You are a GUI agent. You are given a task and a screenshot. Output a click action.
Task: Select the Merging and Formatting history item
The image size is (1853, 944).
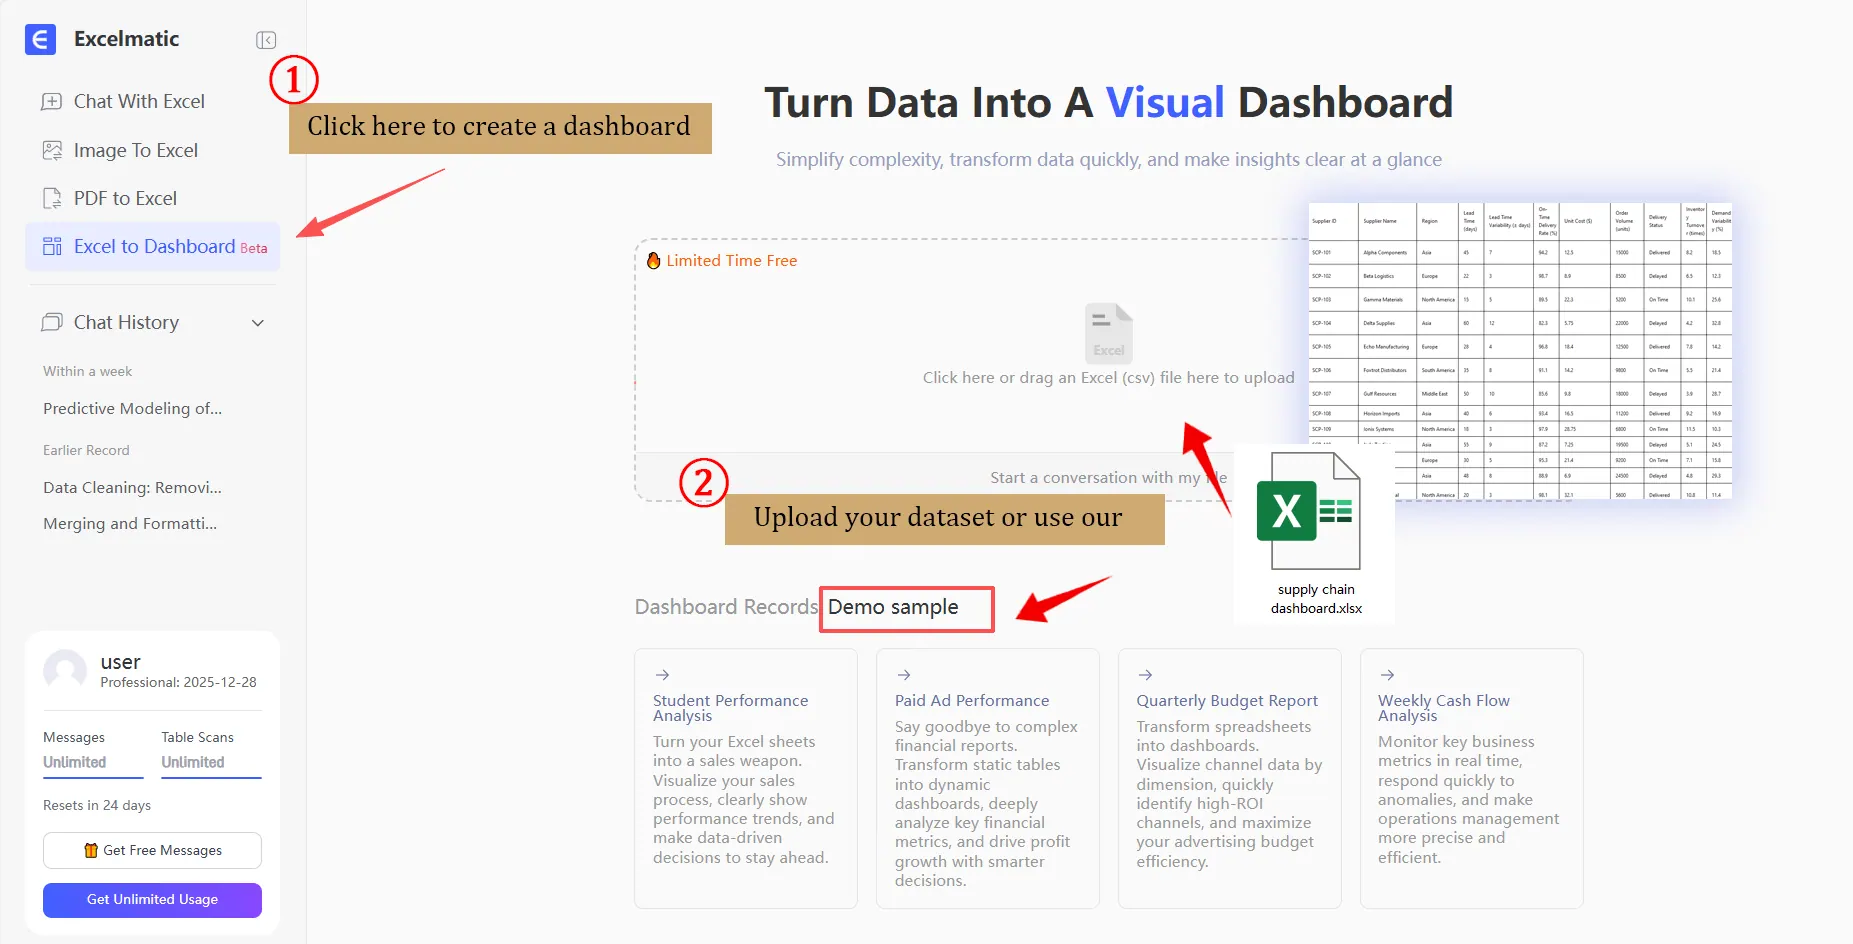coord(129,523)
